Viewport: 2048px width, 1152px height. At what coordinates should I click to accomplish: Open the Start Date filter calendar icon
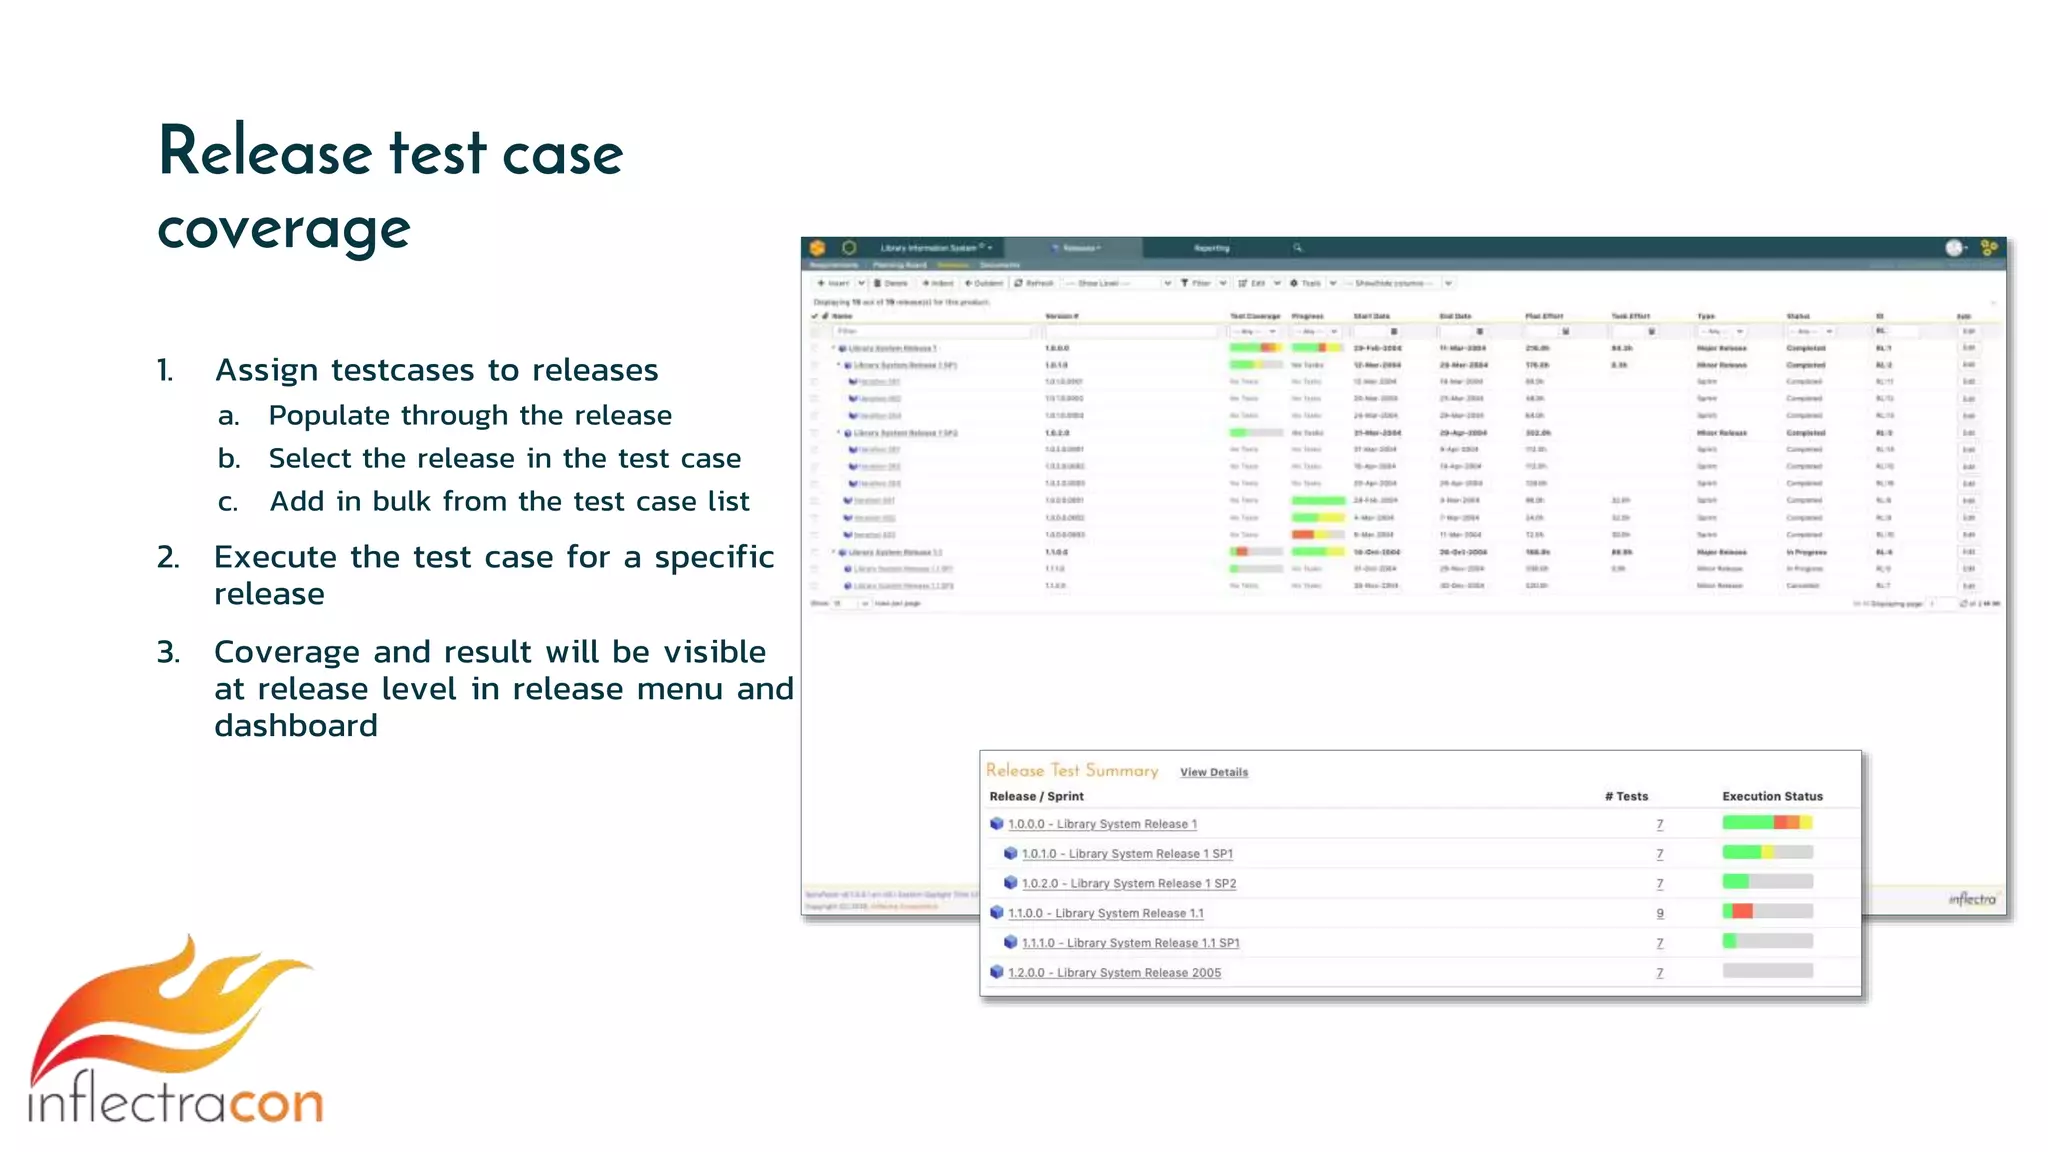(x=1394, y=332)
